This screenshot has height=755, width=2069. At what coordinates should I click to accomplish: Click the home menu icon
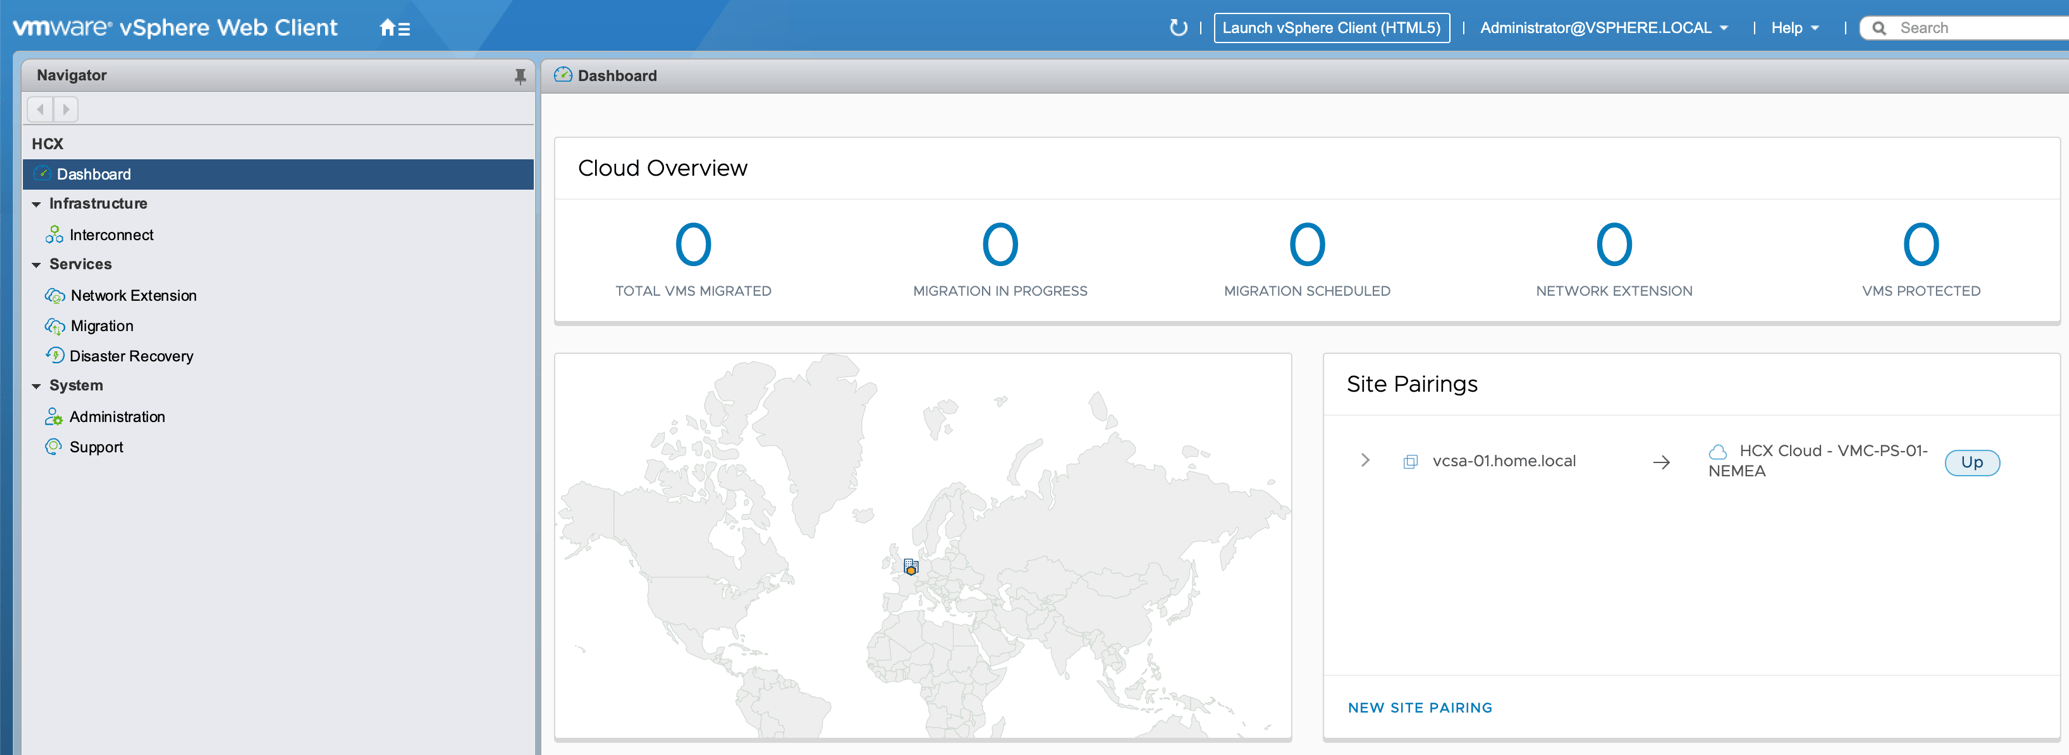point(394,28)
